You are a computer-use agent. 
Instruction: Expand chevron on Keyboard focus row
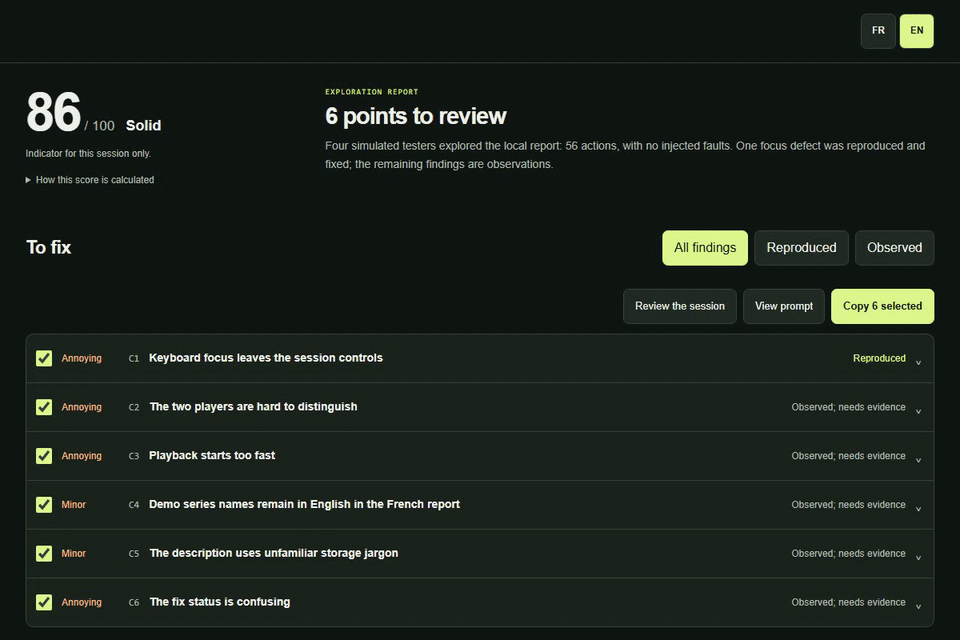[918, 363]
